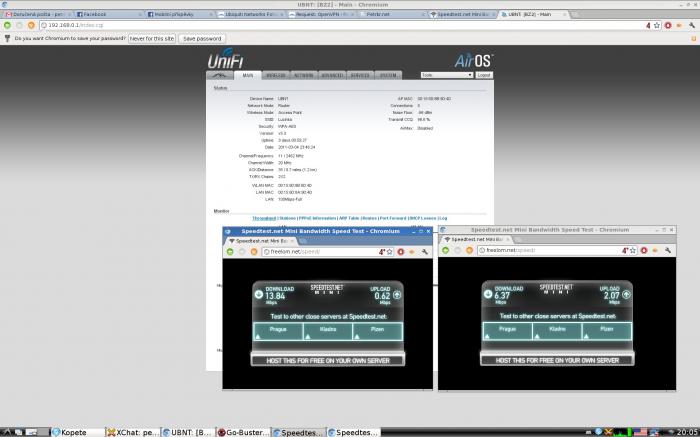The image size is (700, 437).
Task: Click the Prague server button in right Speedtest window
Action: [x=508, y=331]
